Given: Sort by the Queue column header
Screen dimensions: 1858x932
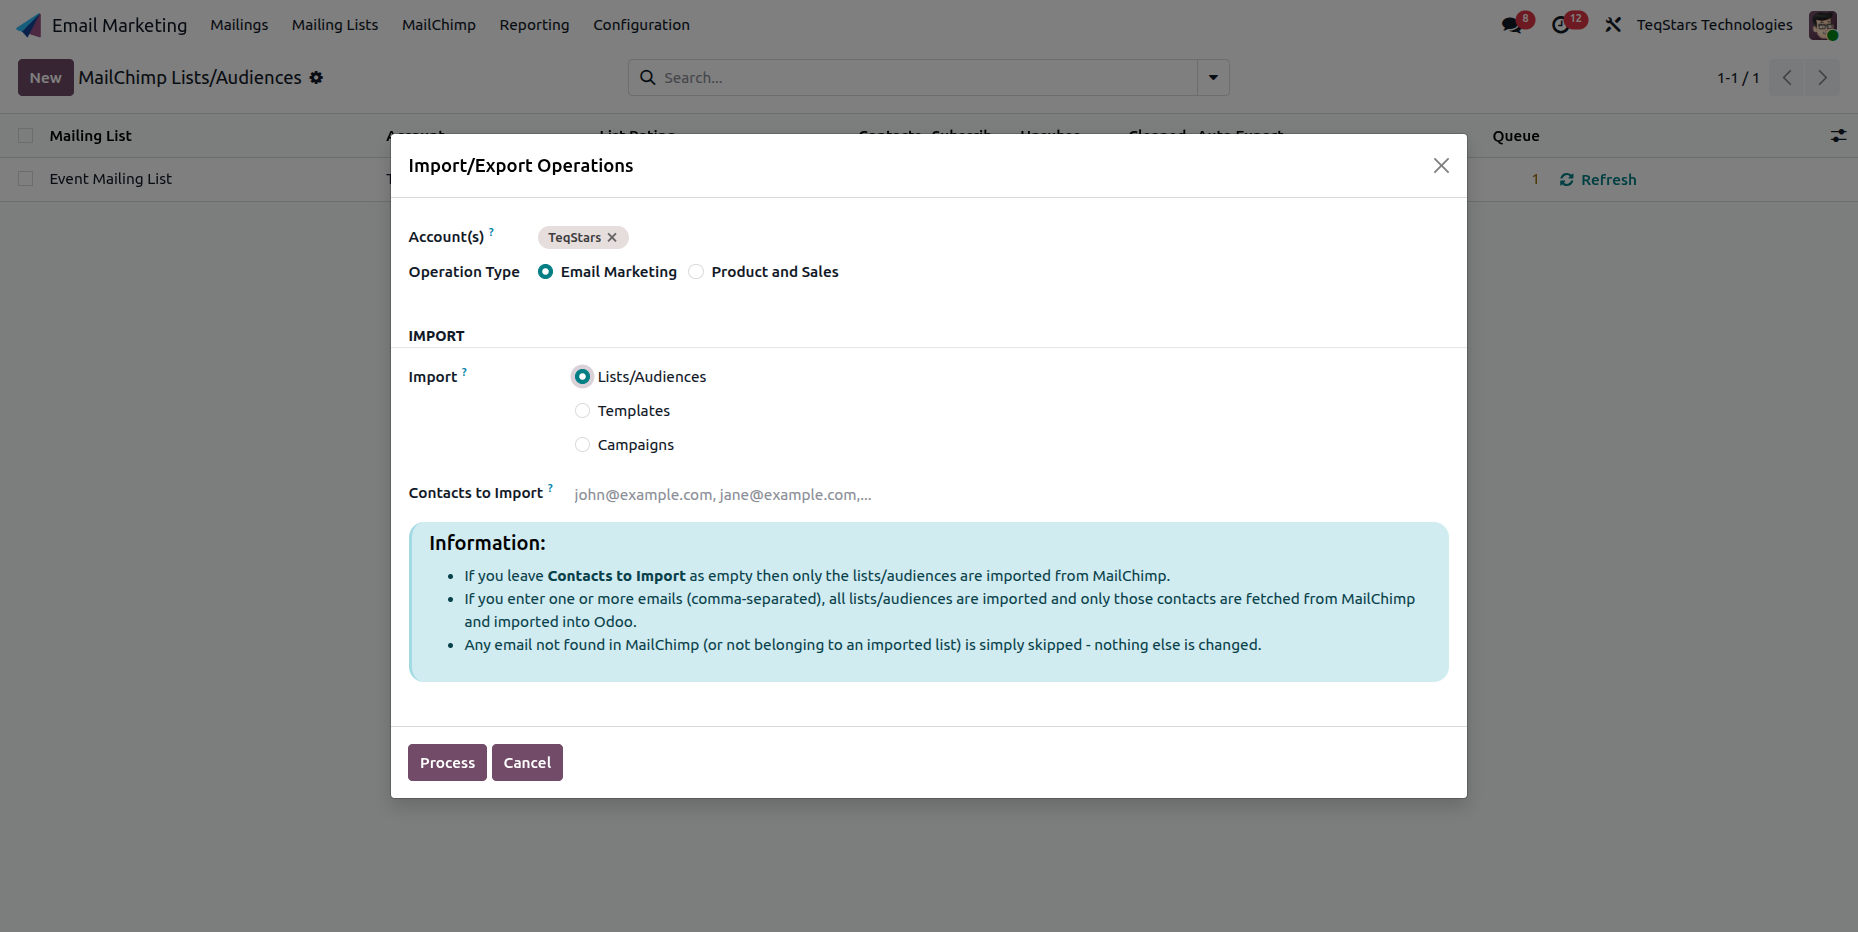Looking at the screenshot, I should tap(1516, 136).
